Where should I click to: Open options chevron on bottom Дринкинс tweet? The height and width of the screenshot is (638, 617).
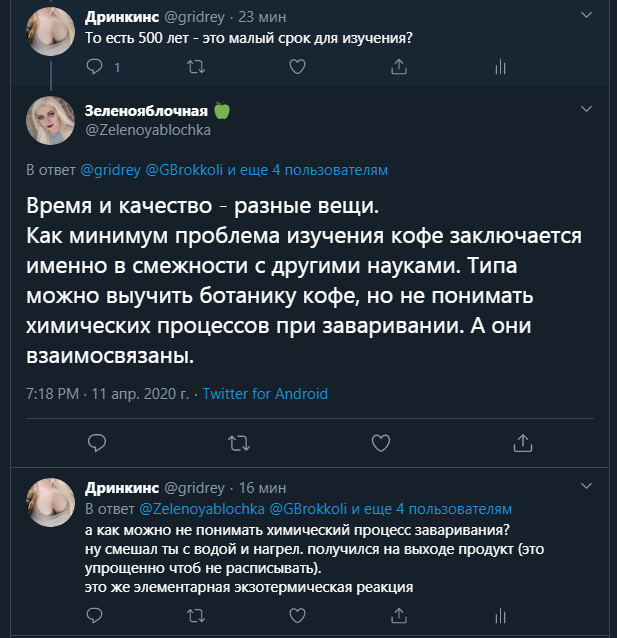(x=587, y=484)
